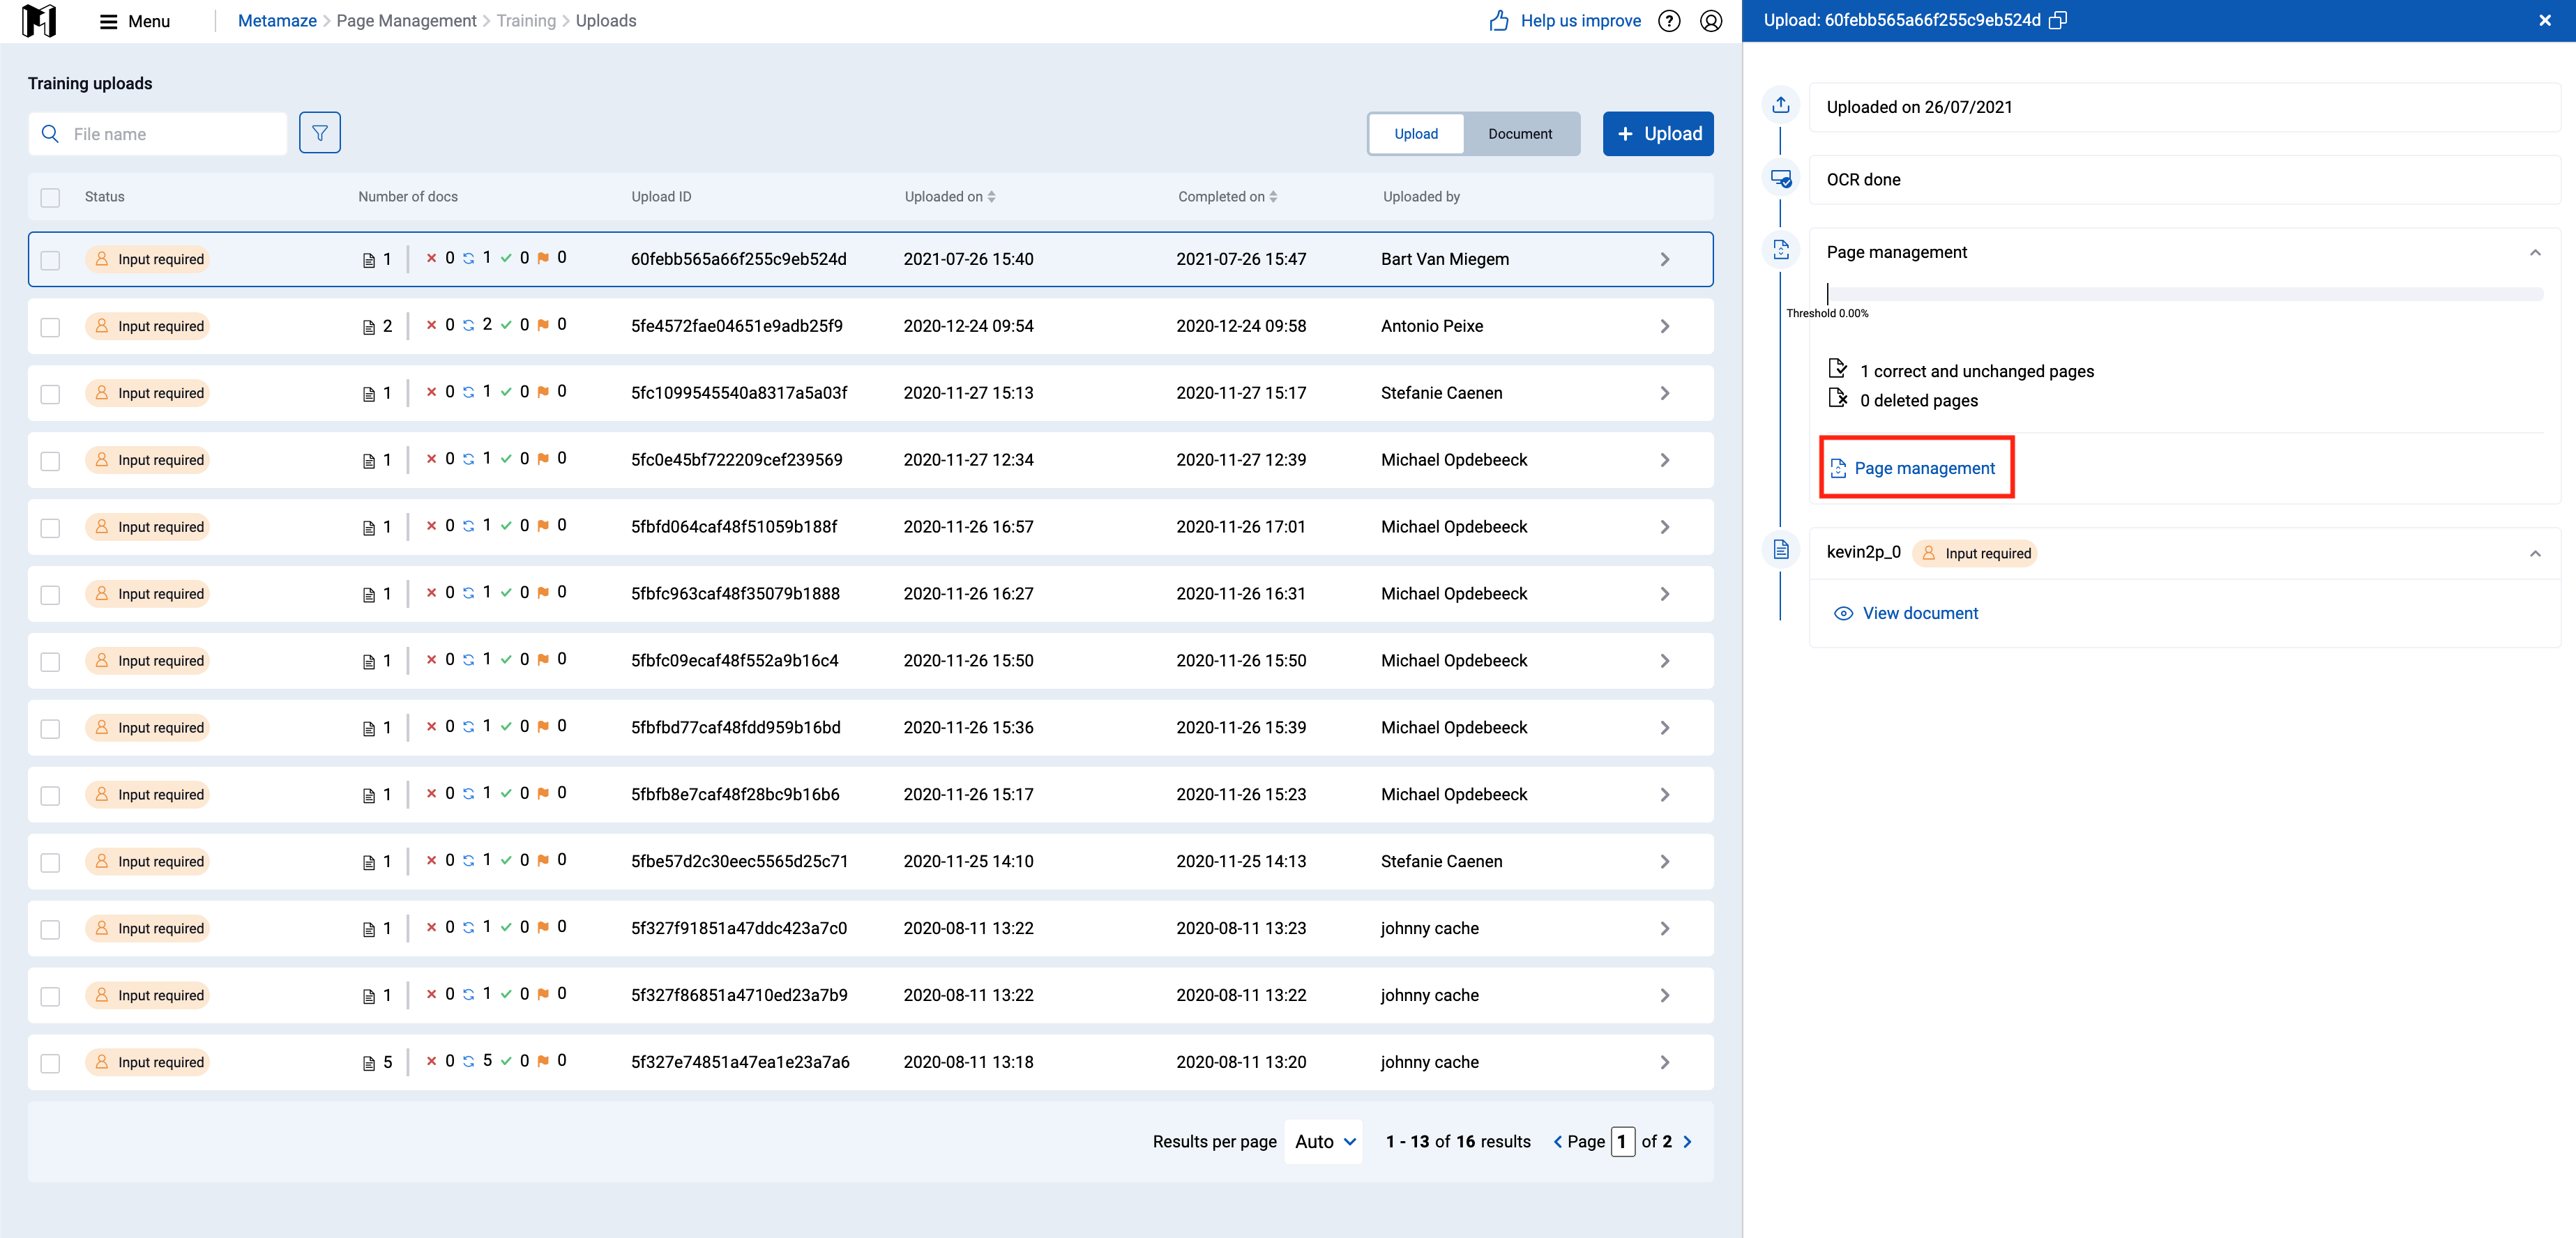The image size is (2576, 1238).
Task: Click the Metamaze logo icon
Action: tap(39, 20)
